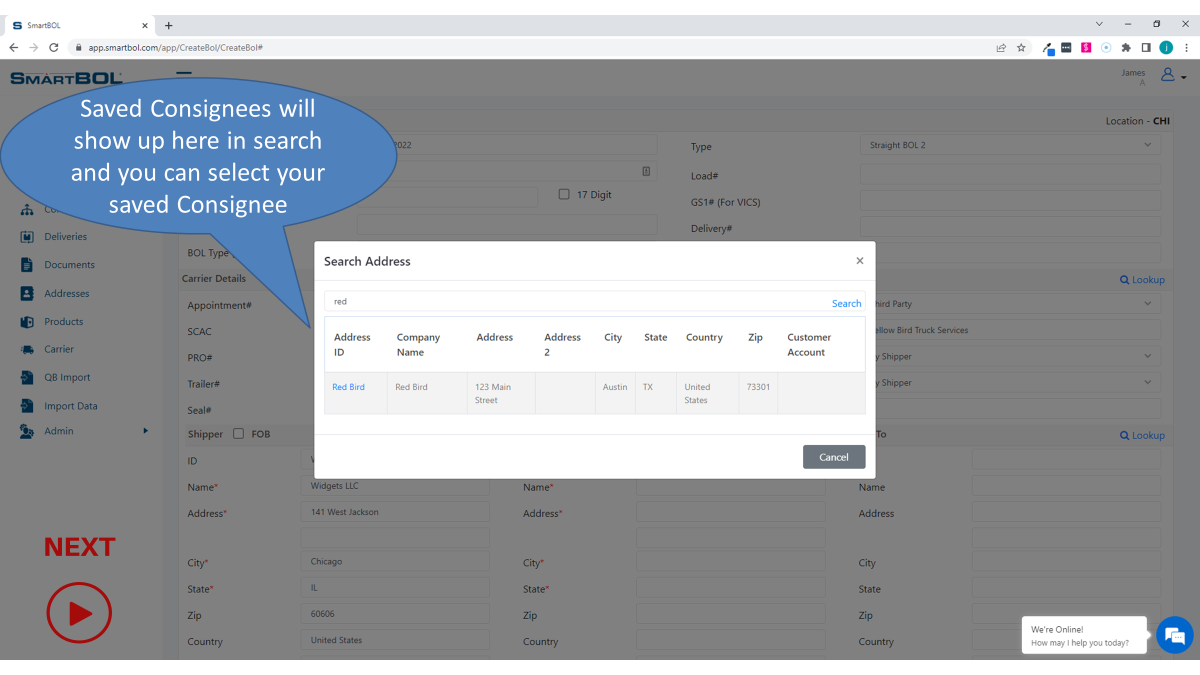Click the browser back arrow
Image resolution: width=1200 pixels, height=675 pixels.
click(x=13, y=47)
